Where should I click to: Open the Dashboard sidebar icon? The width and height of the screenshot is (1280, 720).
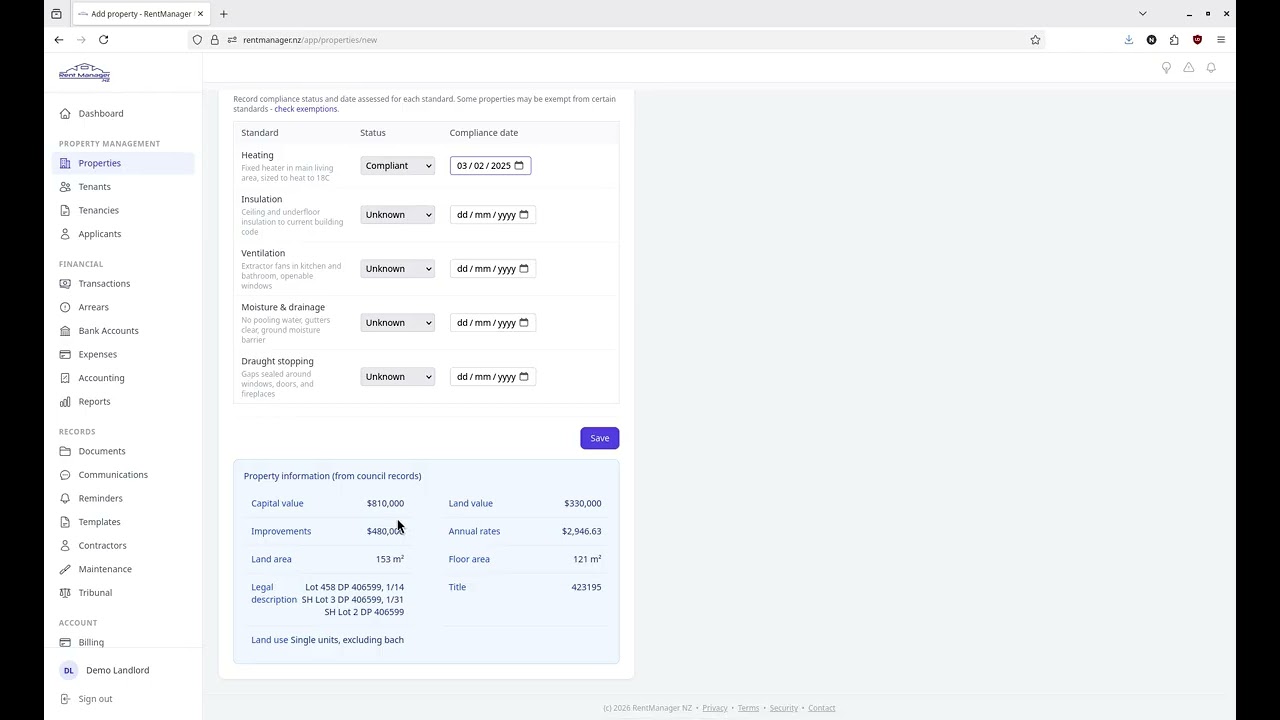(66, 113)
